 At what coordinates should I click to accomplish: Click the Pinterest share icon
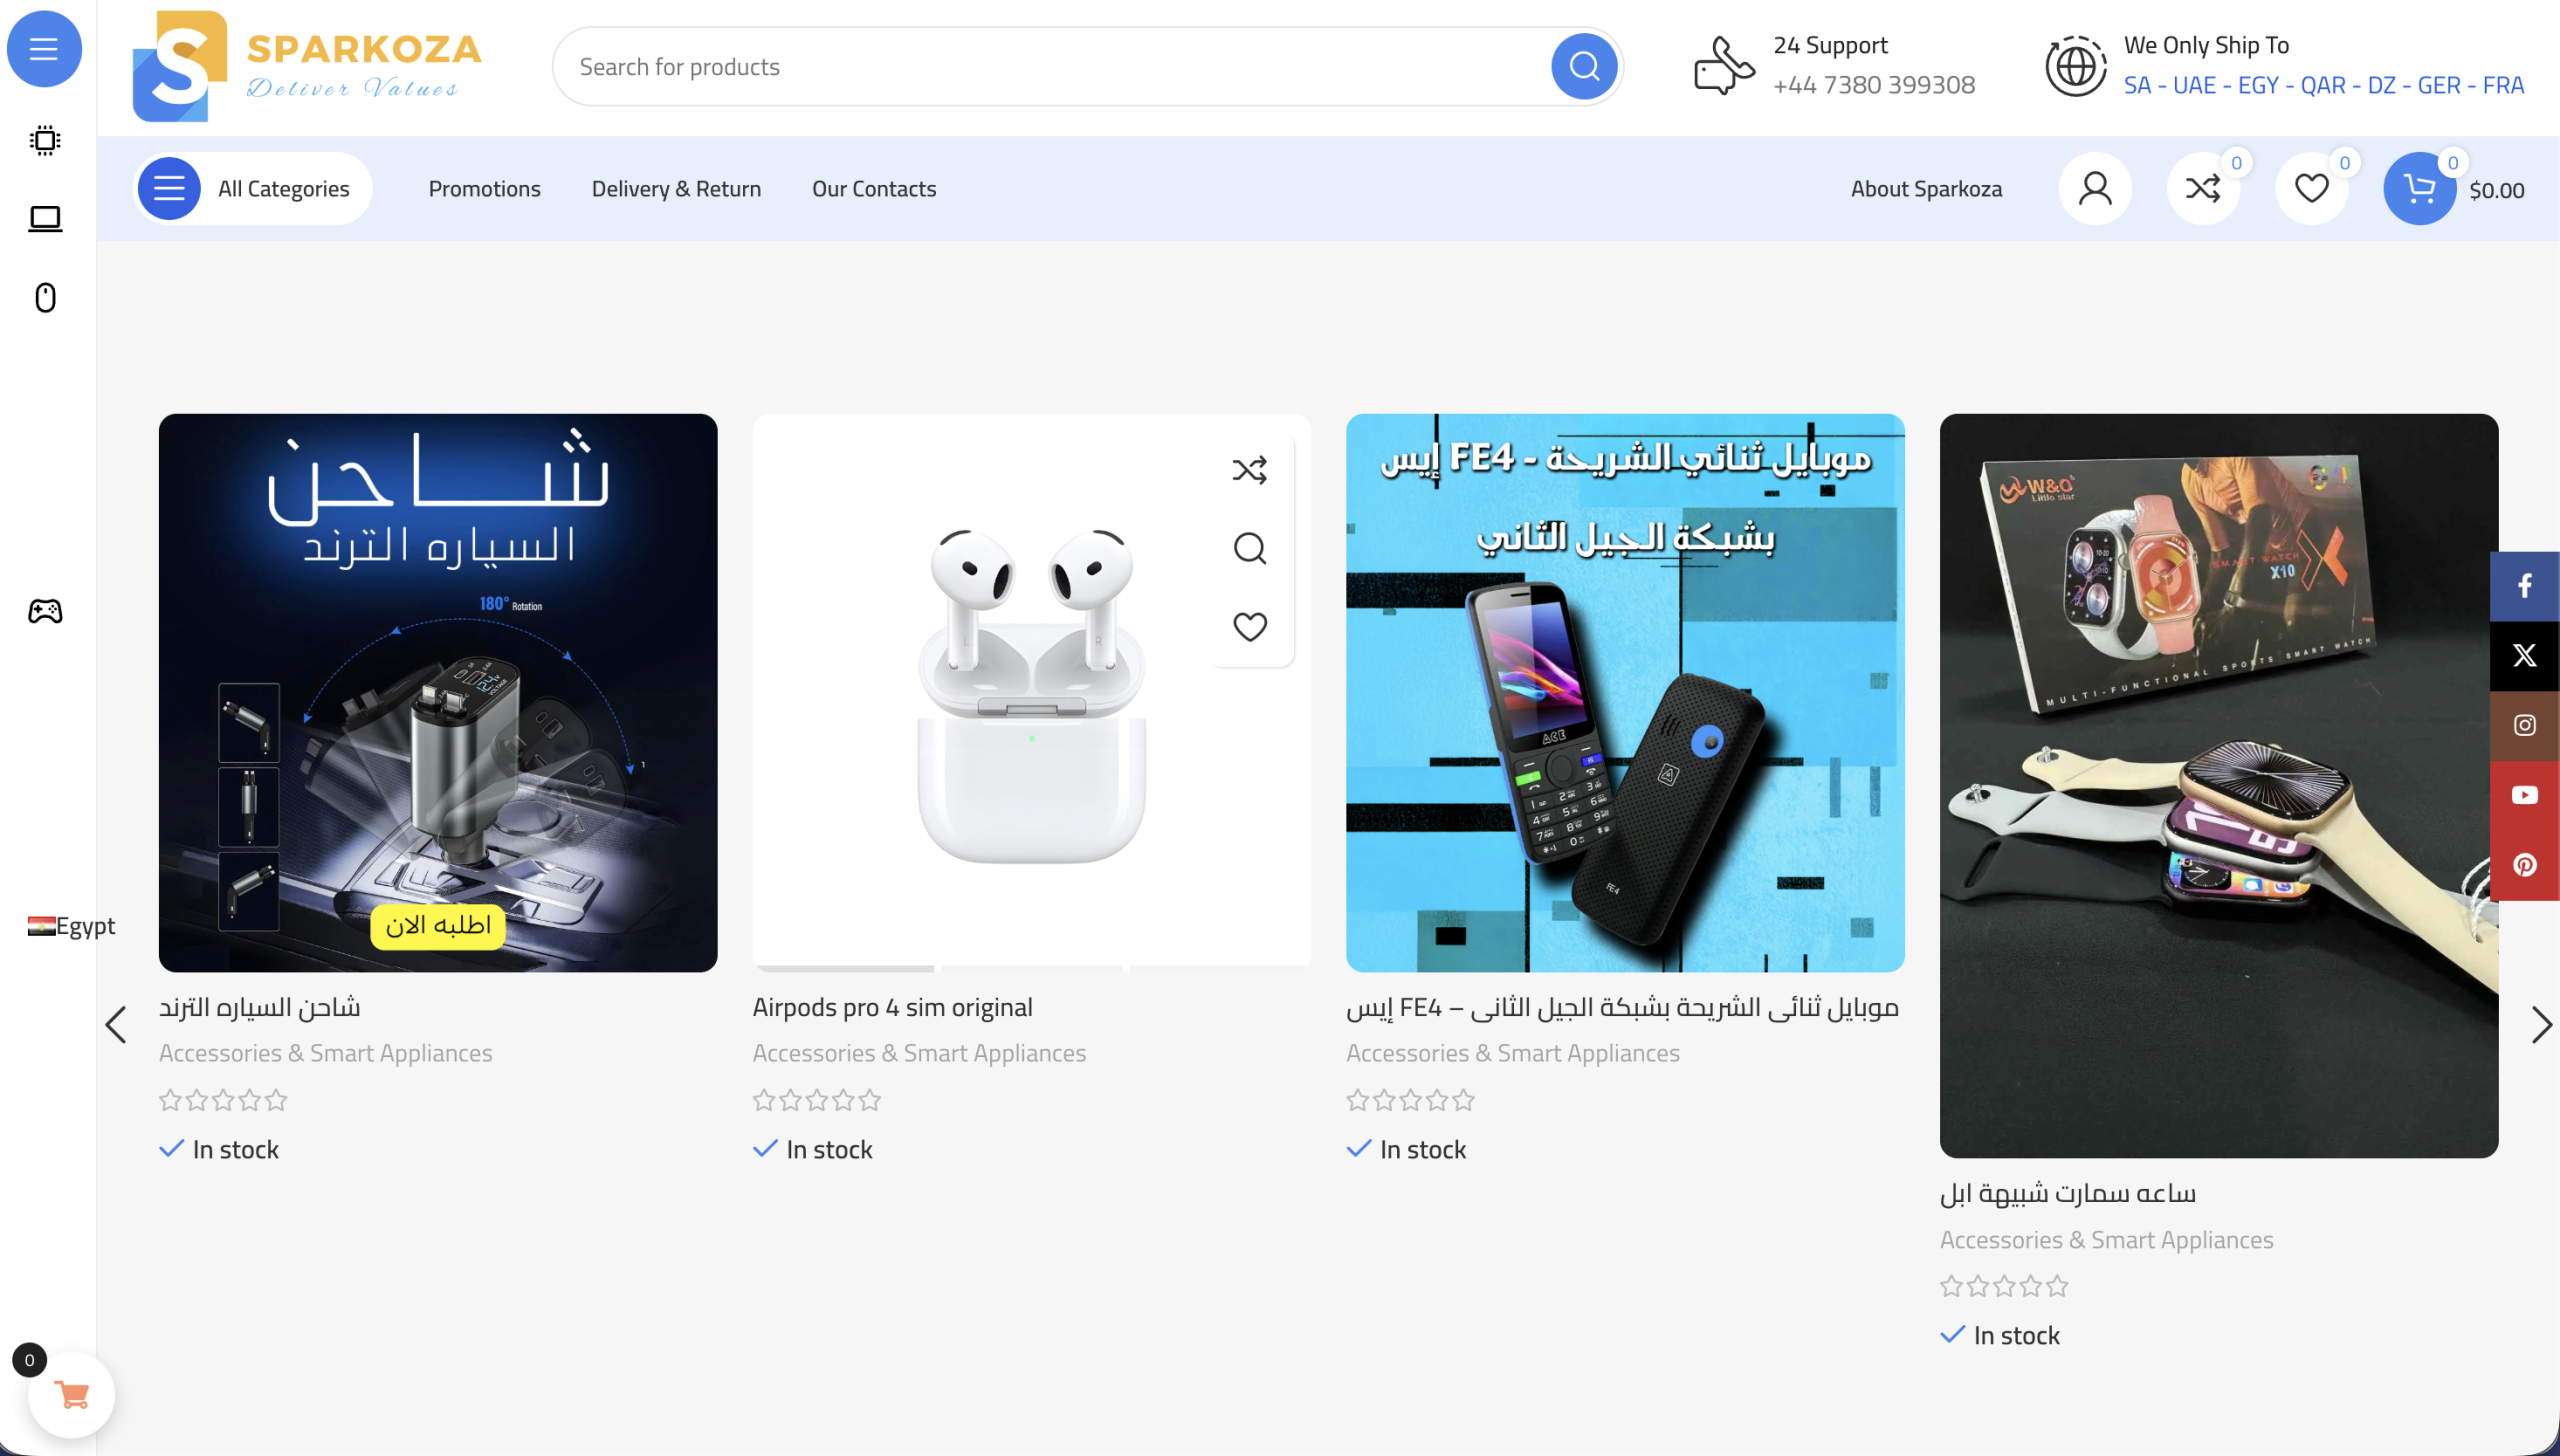2524,865
